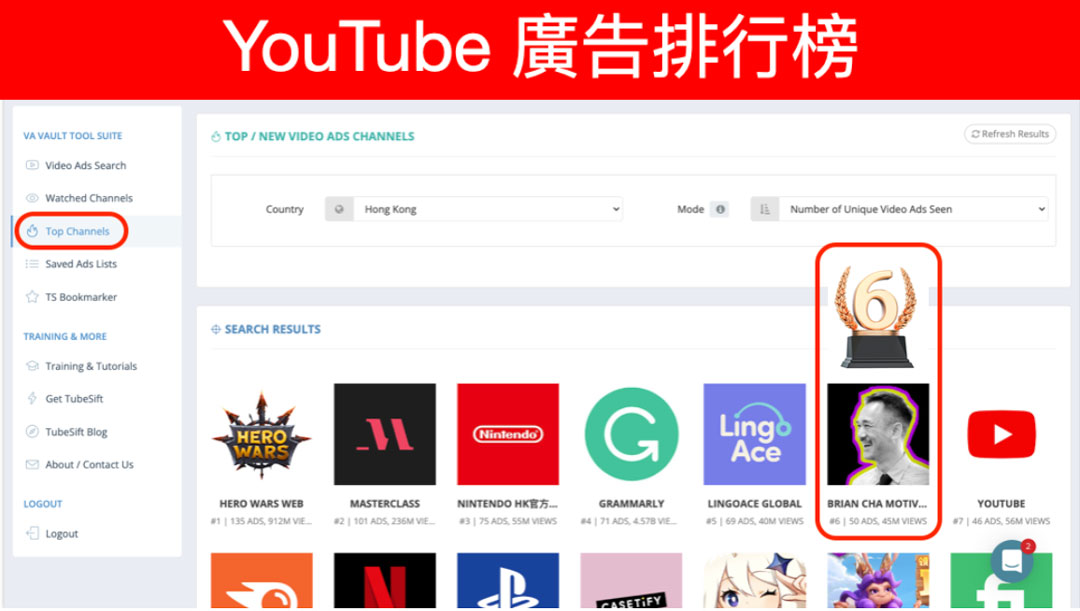Screen dimensions: 1080x611
Task: Open the MasterClass channel thumbnail
Action: 384,434
